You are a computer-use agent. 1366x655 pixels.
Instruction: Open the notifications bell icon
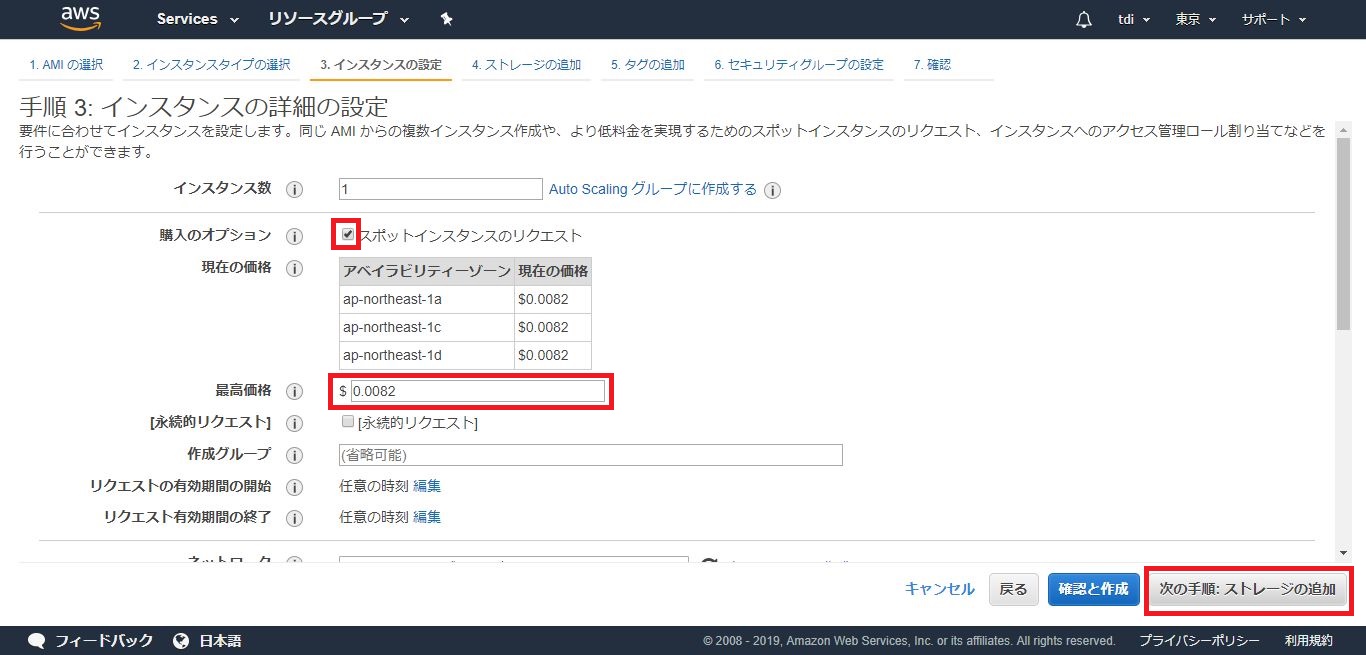pyautogui.click(x=1084, y=20)
